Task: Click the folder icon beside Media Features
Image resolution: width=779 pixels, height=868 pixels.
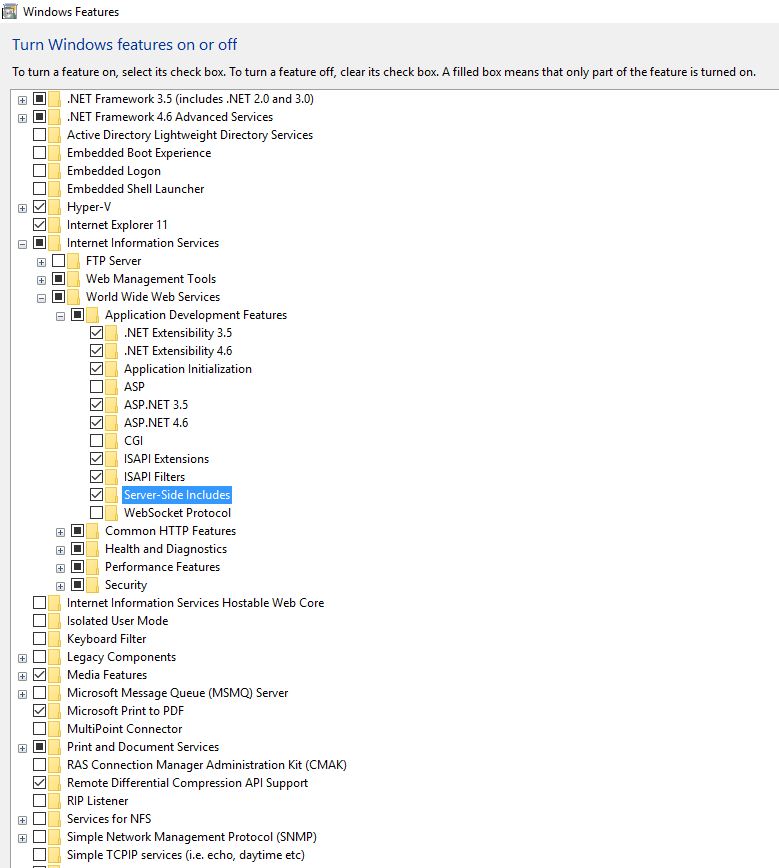Action: tap(54, 675)
